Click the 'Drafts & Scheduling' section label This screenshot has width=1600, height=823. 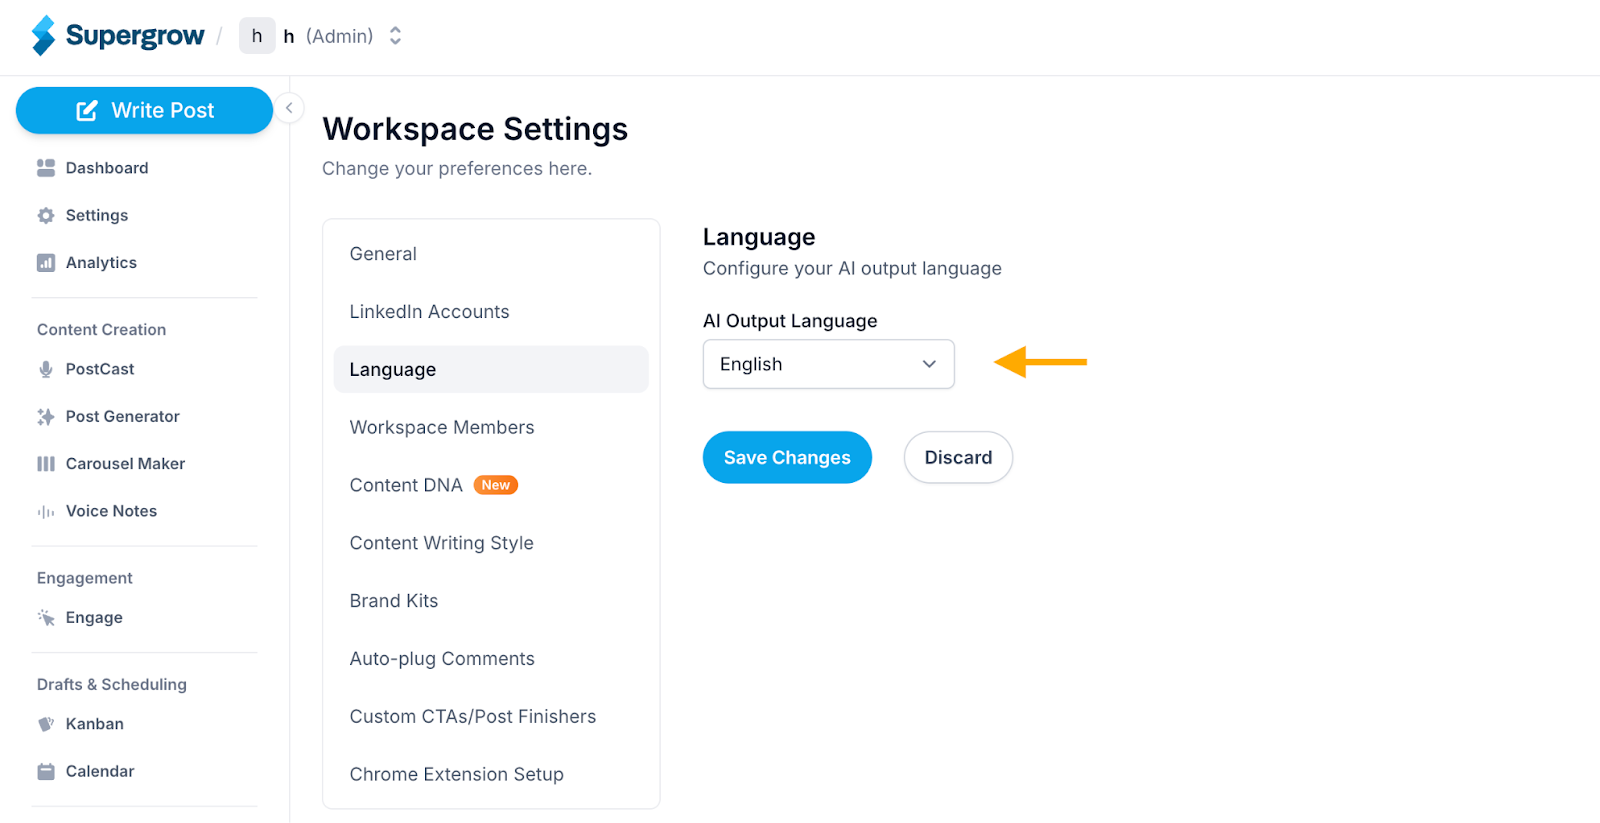(x=112, y=685)
